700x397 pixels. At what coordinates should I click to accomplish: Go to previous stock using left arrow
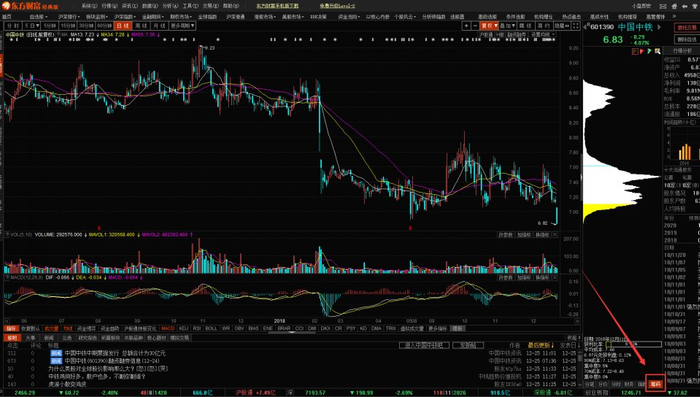pos(586,27)
